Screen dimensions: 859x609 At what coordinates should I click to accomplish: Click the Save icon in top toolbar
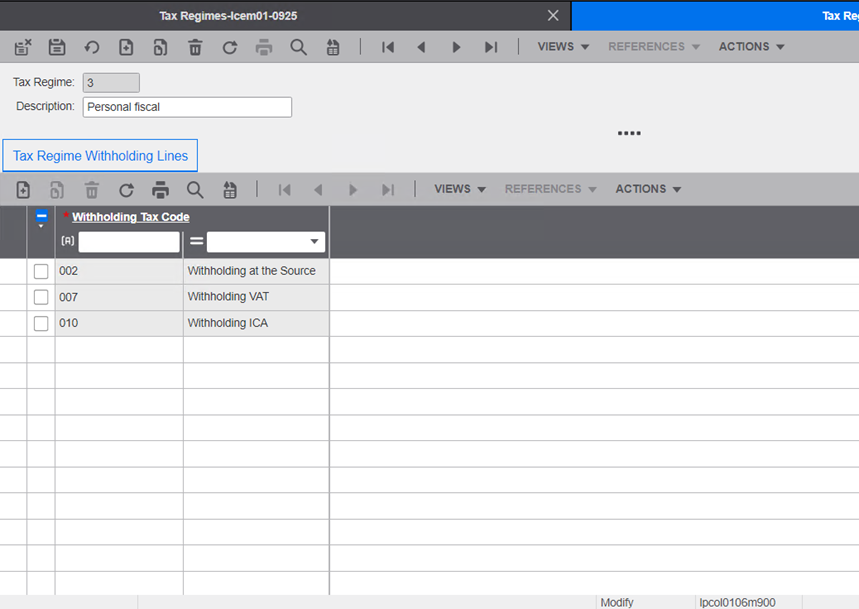pos(57,47)
